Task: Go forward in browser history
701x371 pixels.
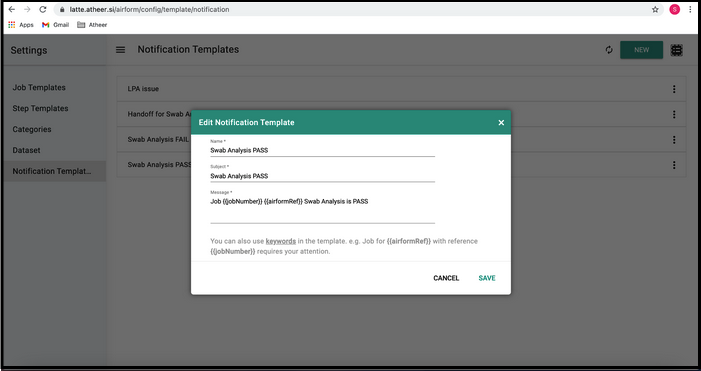Action: [x=27, y=9]
